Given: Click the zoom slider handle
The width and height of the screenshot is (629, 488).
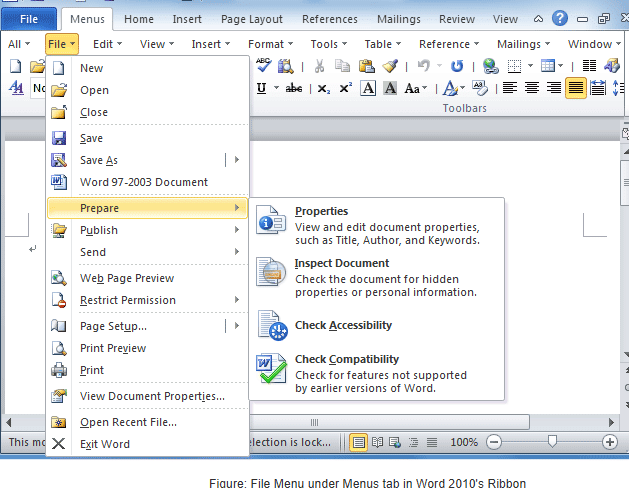Looking at the screenshot, I should click(552, 442).
